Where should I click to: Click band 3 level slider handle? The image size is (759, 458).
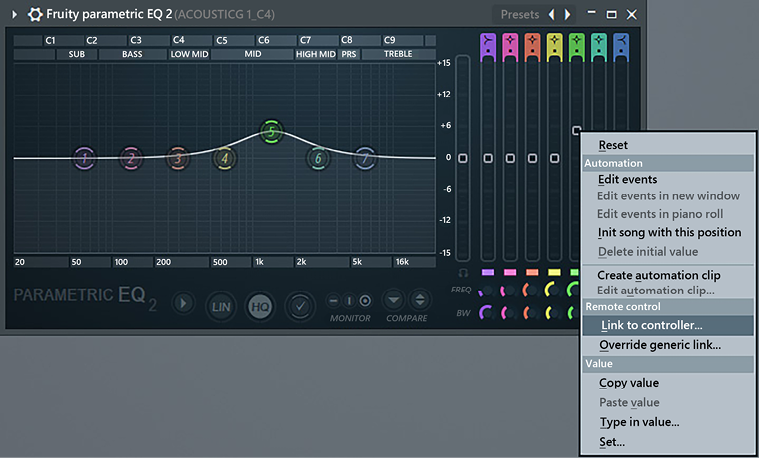coord(532,158)
